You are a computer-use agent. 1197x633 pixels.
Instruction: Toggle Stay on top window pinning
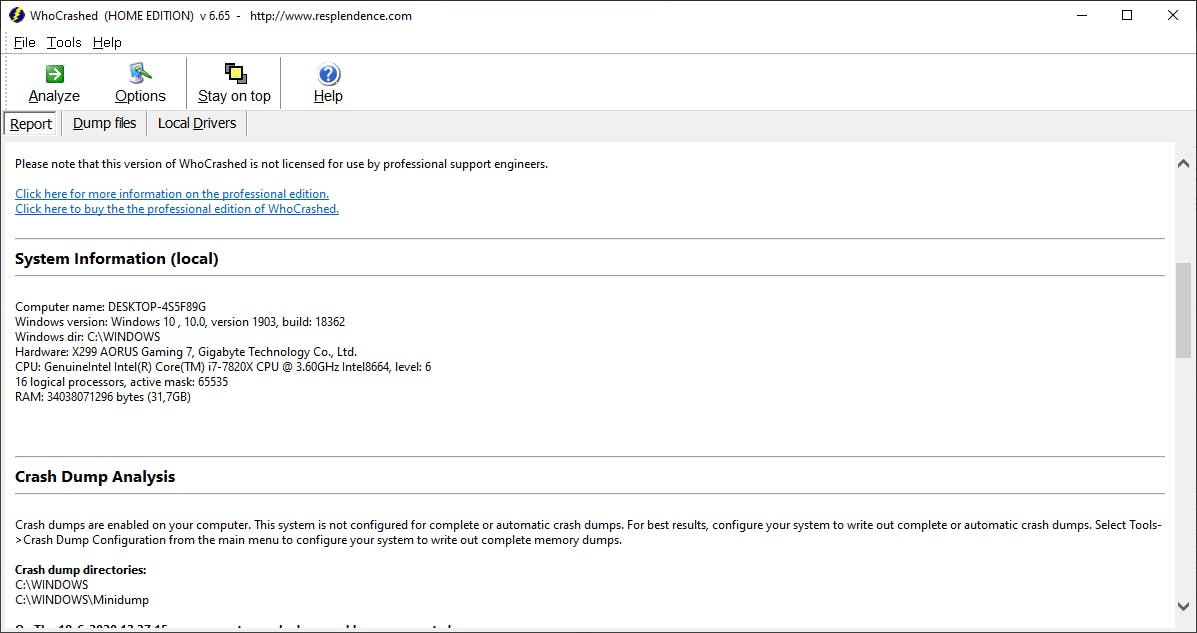pyautogui.click(x=234, y=82)
